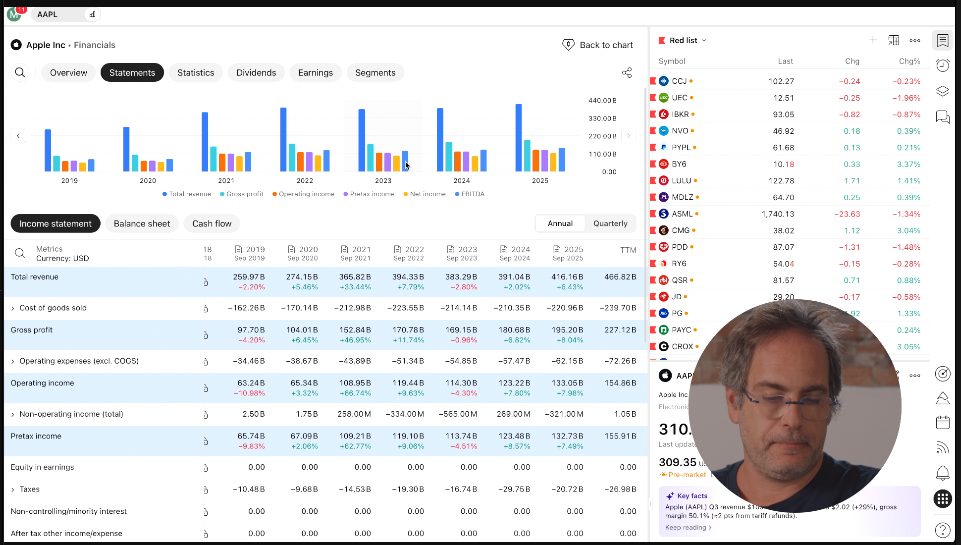Click the Metrics search magnifier icon
This screenshot has width=961, height=545.
(20, 253)
